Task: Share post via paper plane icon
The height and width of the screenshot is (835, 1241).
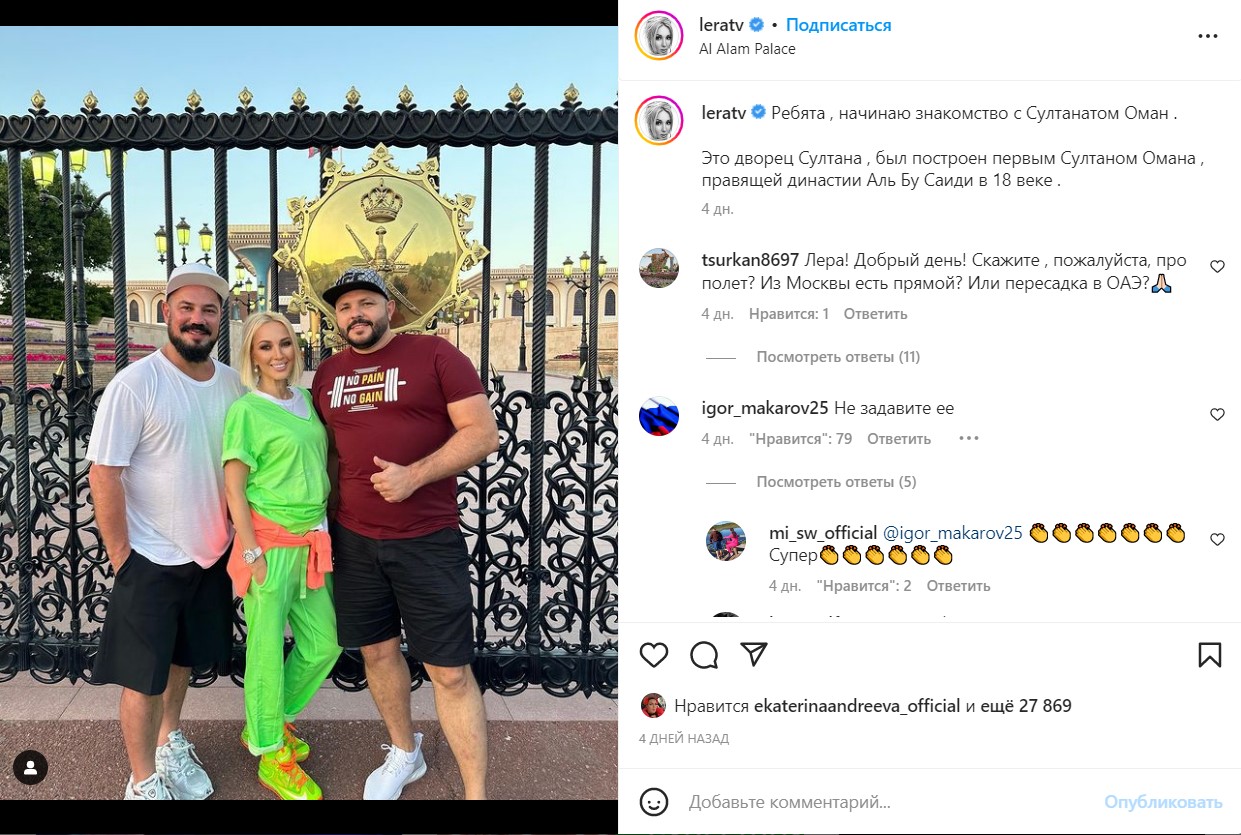Action: (754, 654)
